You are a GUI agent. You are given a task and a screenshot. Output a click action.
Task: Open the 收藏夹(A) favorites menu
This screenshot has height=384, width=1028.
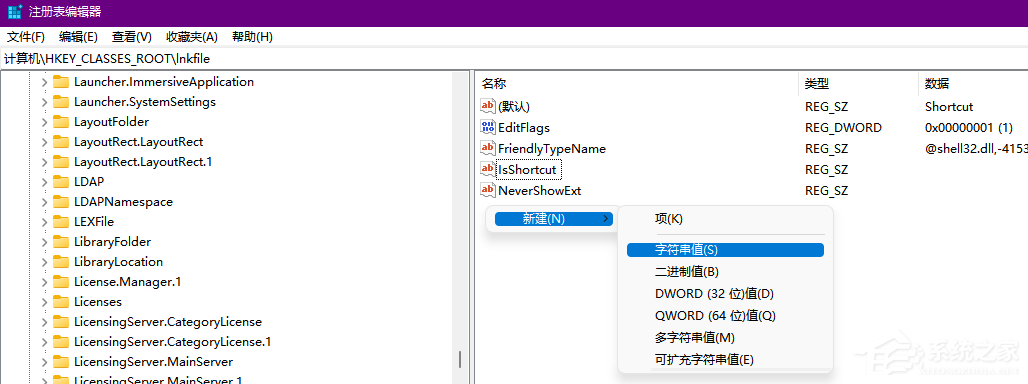pyautogui.click(x=192, y=37)
